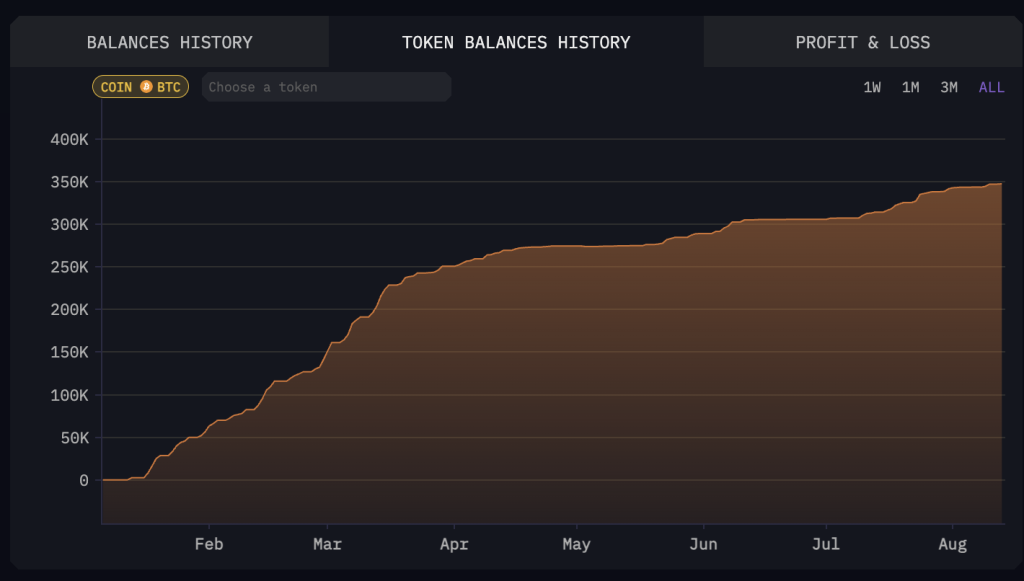
Task: Set the time range to 1W
Action: [872, 87]
